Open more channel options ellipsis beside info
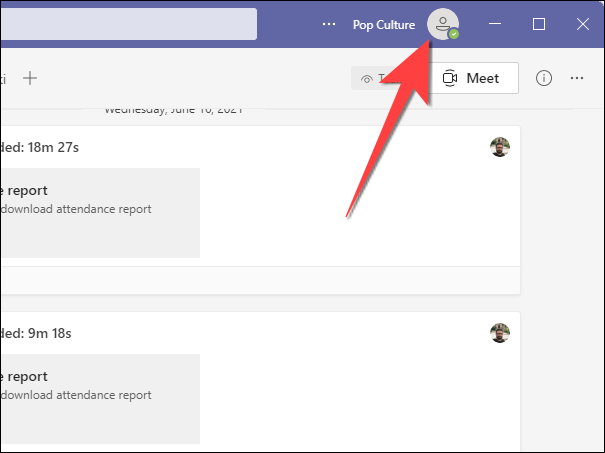 576,78
